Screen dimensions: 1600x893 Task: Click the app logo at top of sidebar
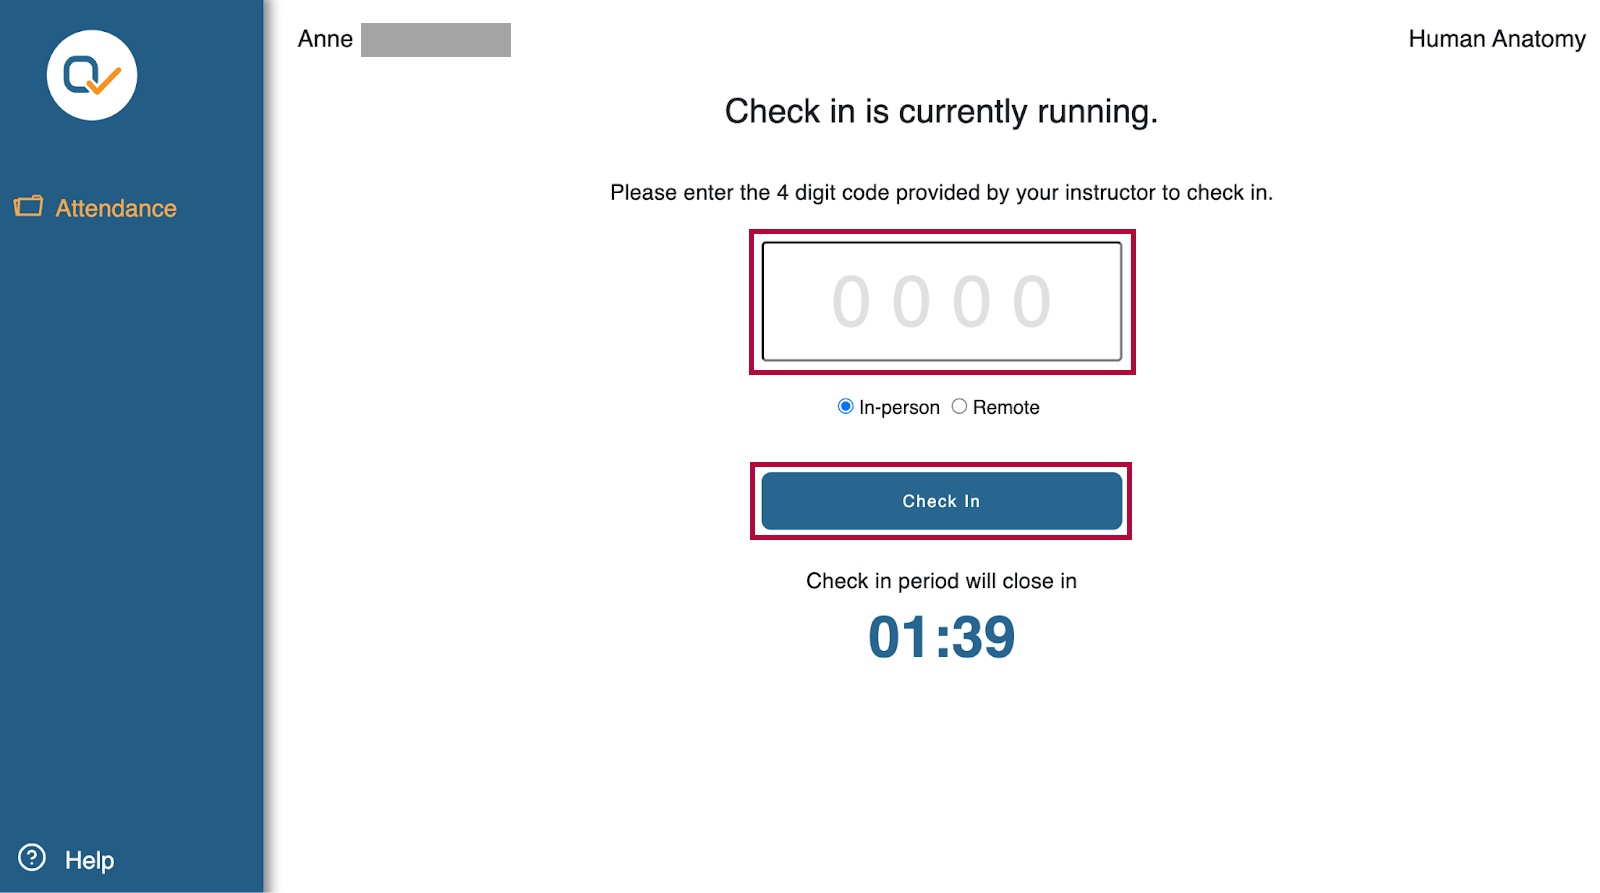pyautogui.click(x=91, y=76)
